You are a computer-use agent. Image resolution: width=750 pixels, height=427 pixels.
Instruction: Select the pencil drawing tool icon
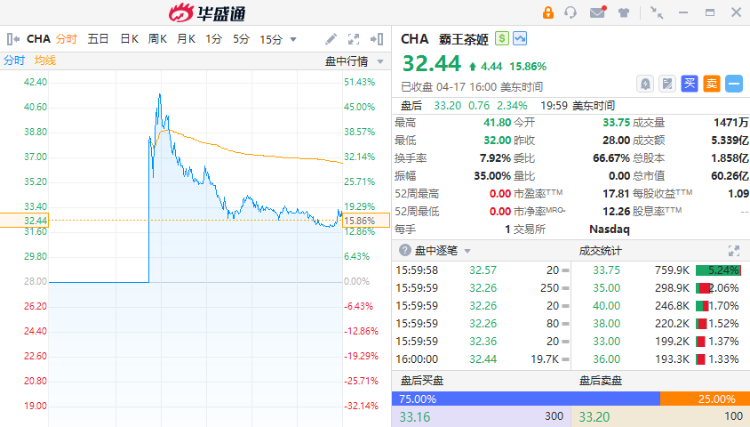[x=331, y=39]
